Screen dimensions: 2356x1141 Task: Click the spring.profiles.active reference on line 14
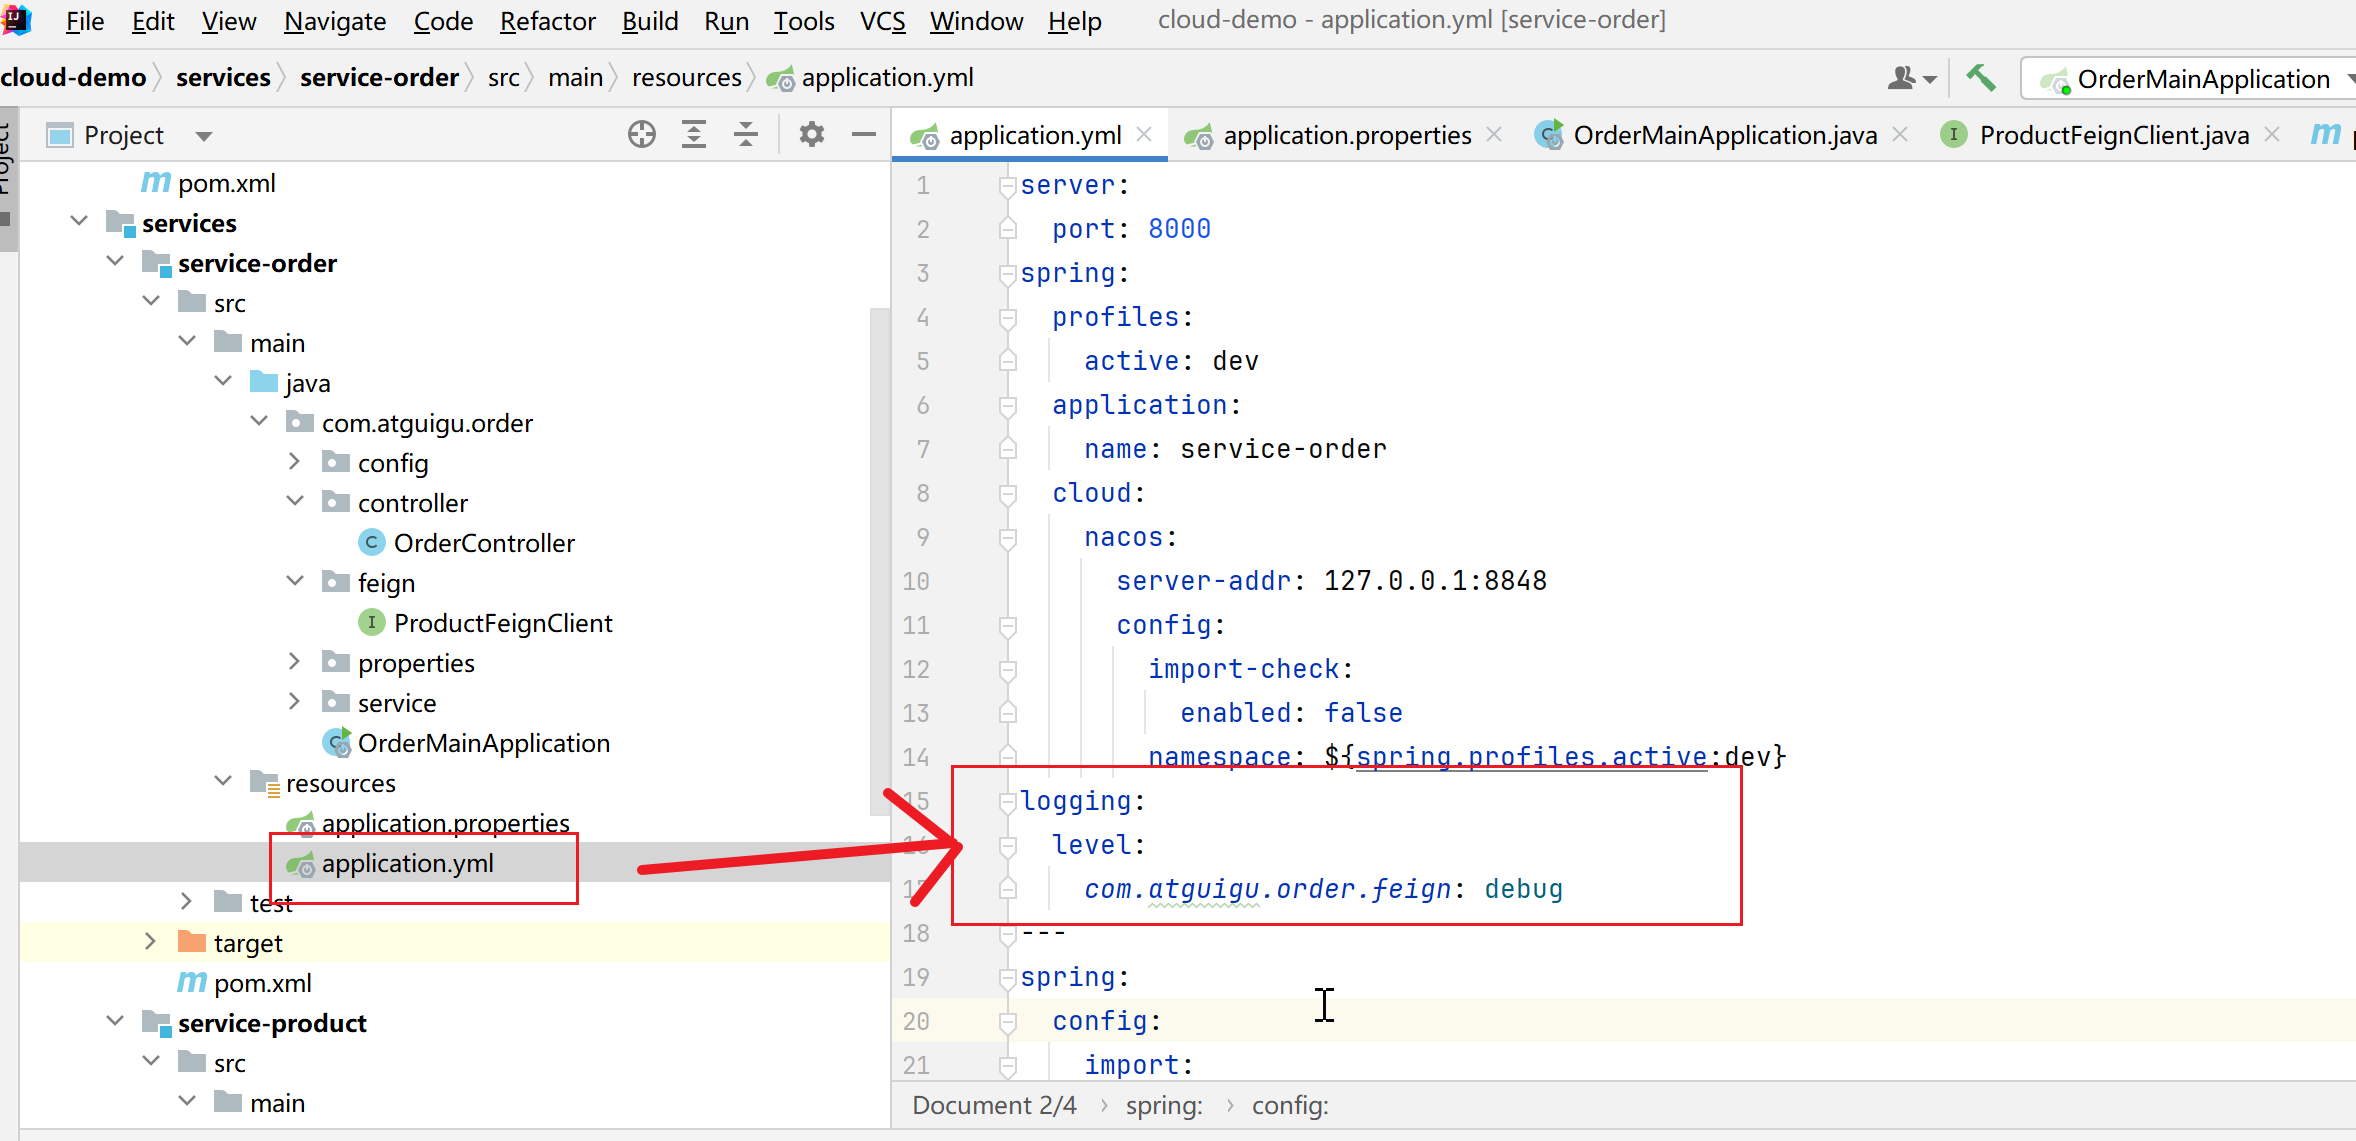pos(1530,756)
